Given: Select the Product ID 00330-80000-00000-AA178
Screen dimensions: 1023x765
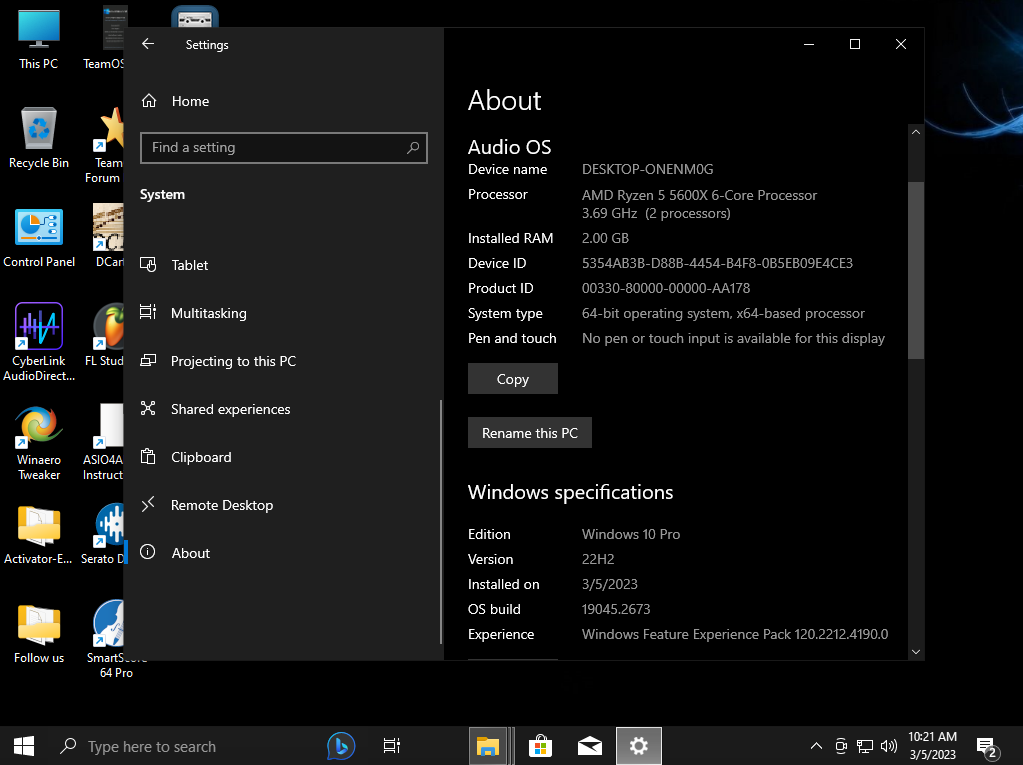Looking at the screenshot, I should (x=665, y=288).
